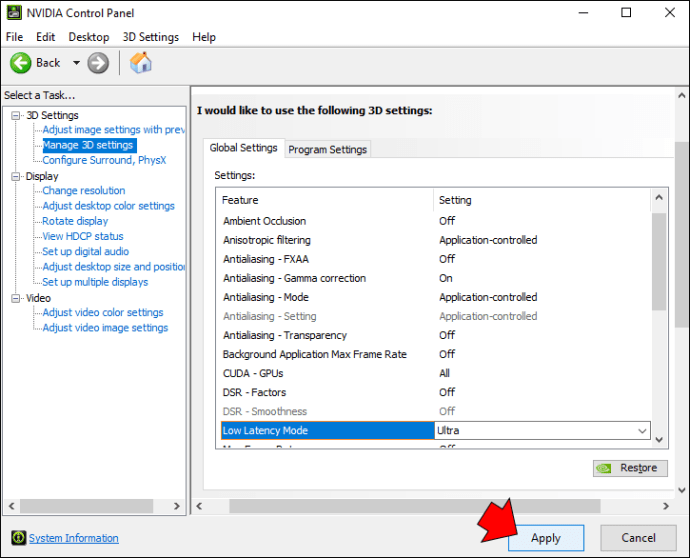The height and width of the screenshot is (558, 690).
Task: Click right pane scroll-down arrow
Action: [682, 490]
